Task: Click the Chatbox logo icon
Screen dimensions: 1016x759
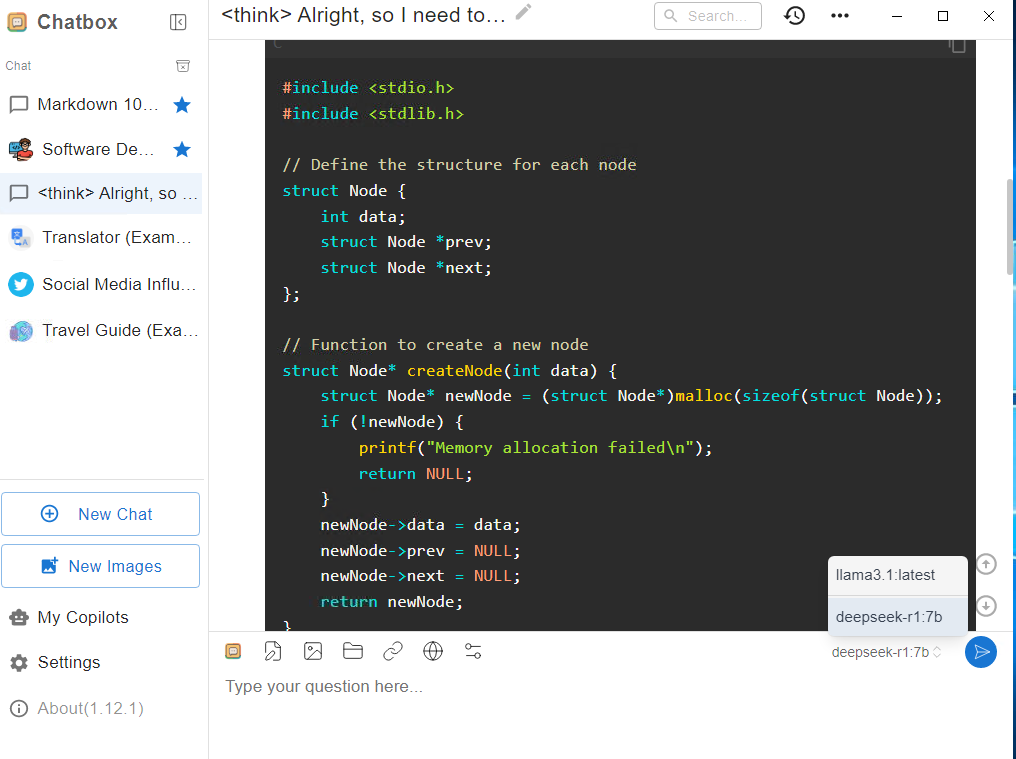Action: 17,22
